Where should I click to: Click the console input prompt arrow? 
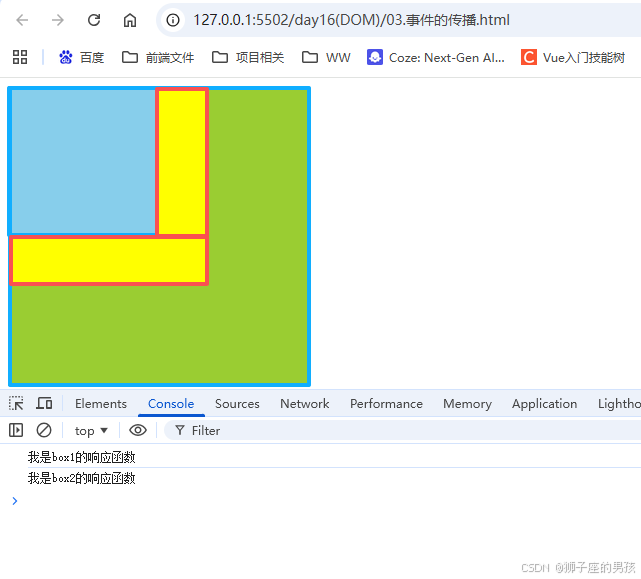[15, 501]
